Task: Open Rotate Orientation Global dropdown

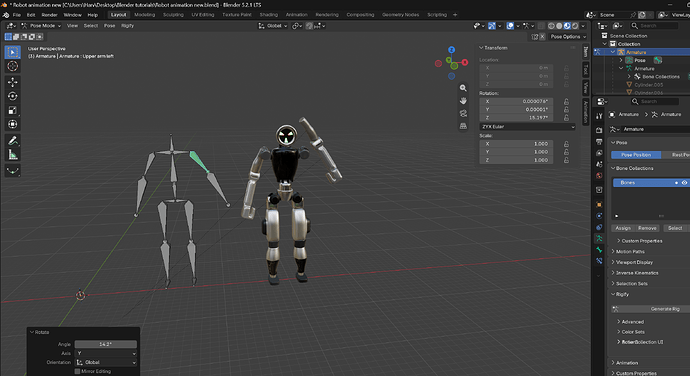Action: 106,362
